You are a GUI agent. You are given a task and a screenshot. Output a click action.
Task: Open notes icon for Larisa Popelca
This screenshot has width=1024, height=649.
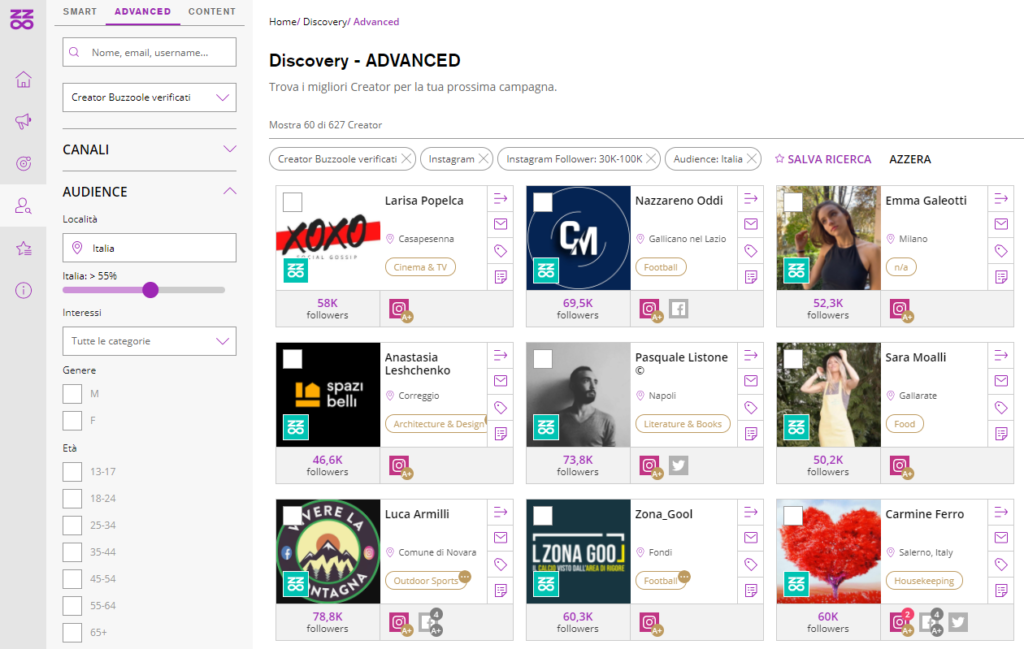tap(501, 277)
